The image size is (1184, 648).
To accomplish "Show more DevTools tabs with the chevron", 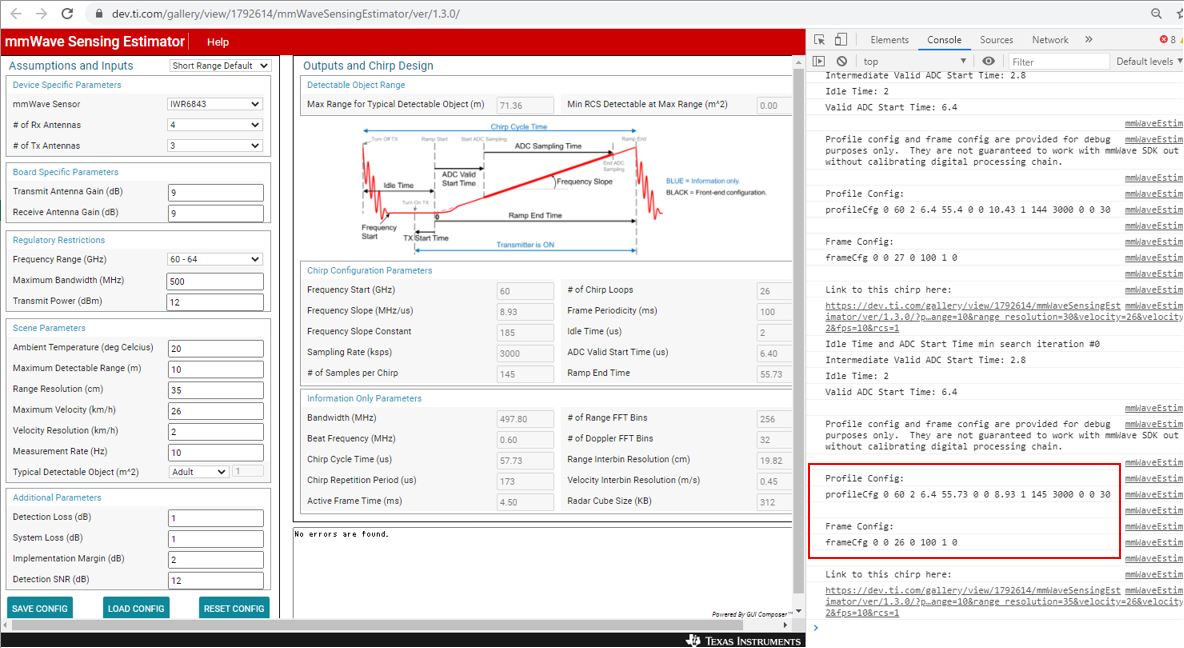I will [1088, 39].
